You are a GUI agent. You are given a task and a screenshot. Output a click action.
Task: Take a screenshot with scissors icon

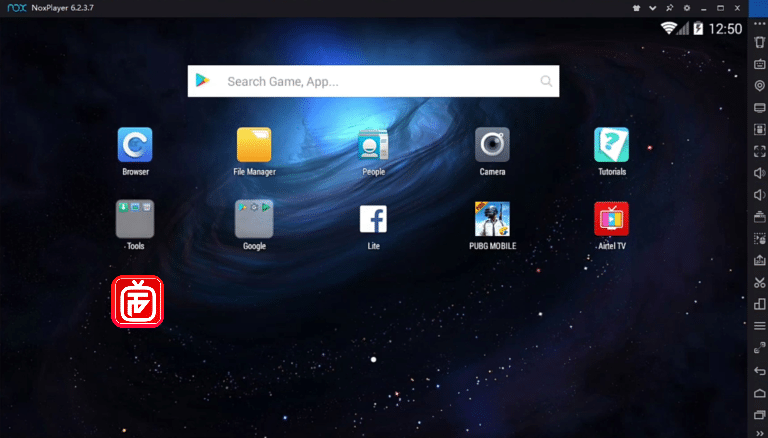760,282
